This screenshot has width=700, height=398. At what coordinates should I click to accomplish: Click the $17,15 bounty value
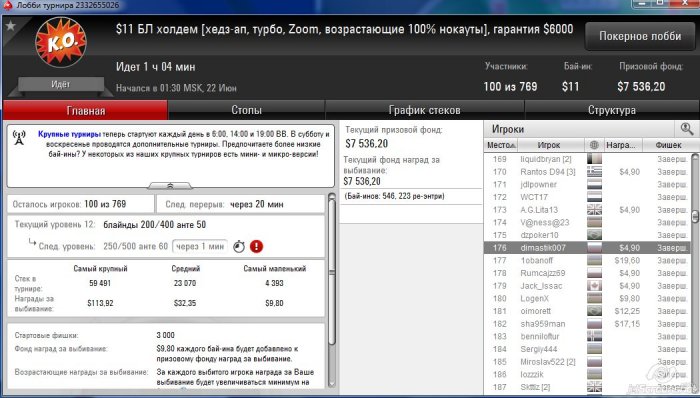pyautogui.click(x=627, y=323)
